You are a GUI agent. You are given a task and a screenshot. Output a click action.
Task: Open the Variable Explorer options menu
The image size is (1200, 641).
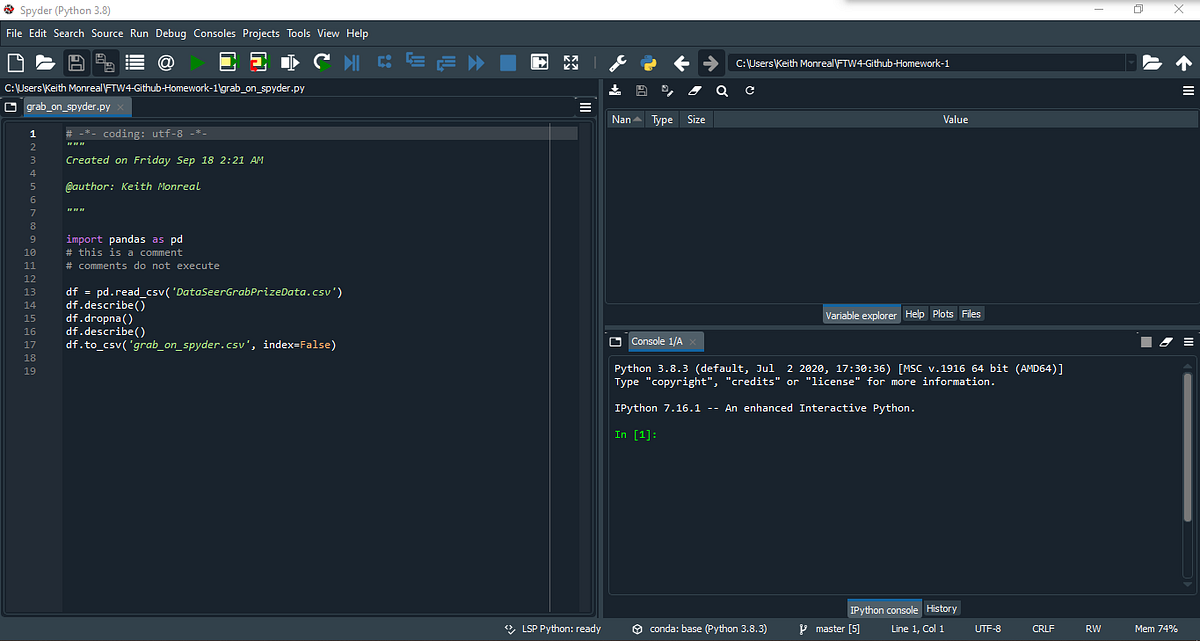pos(1189,90)
